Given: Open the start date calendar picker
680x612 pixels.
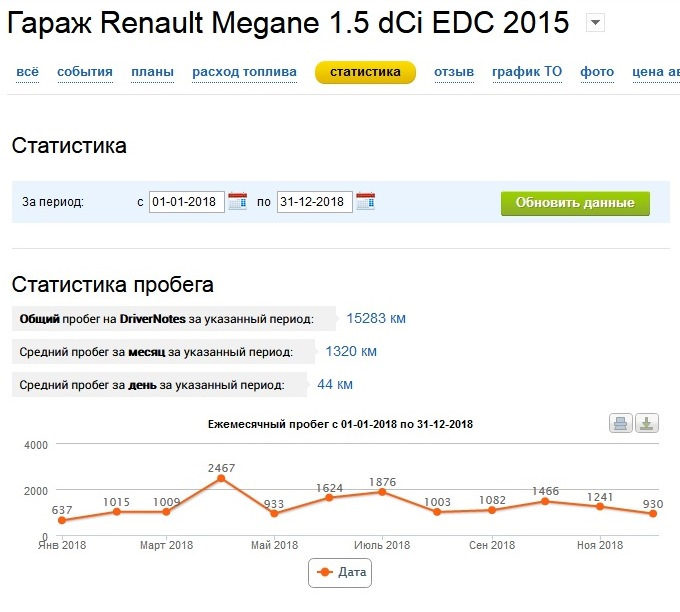Looking at the screenshot, I should 237,201.
